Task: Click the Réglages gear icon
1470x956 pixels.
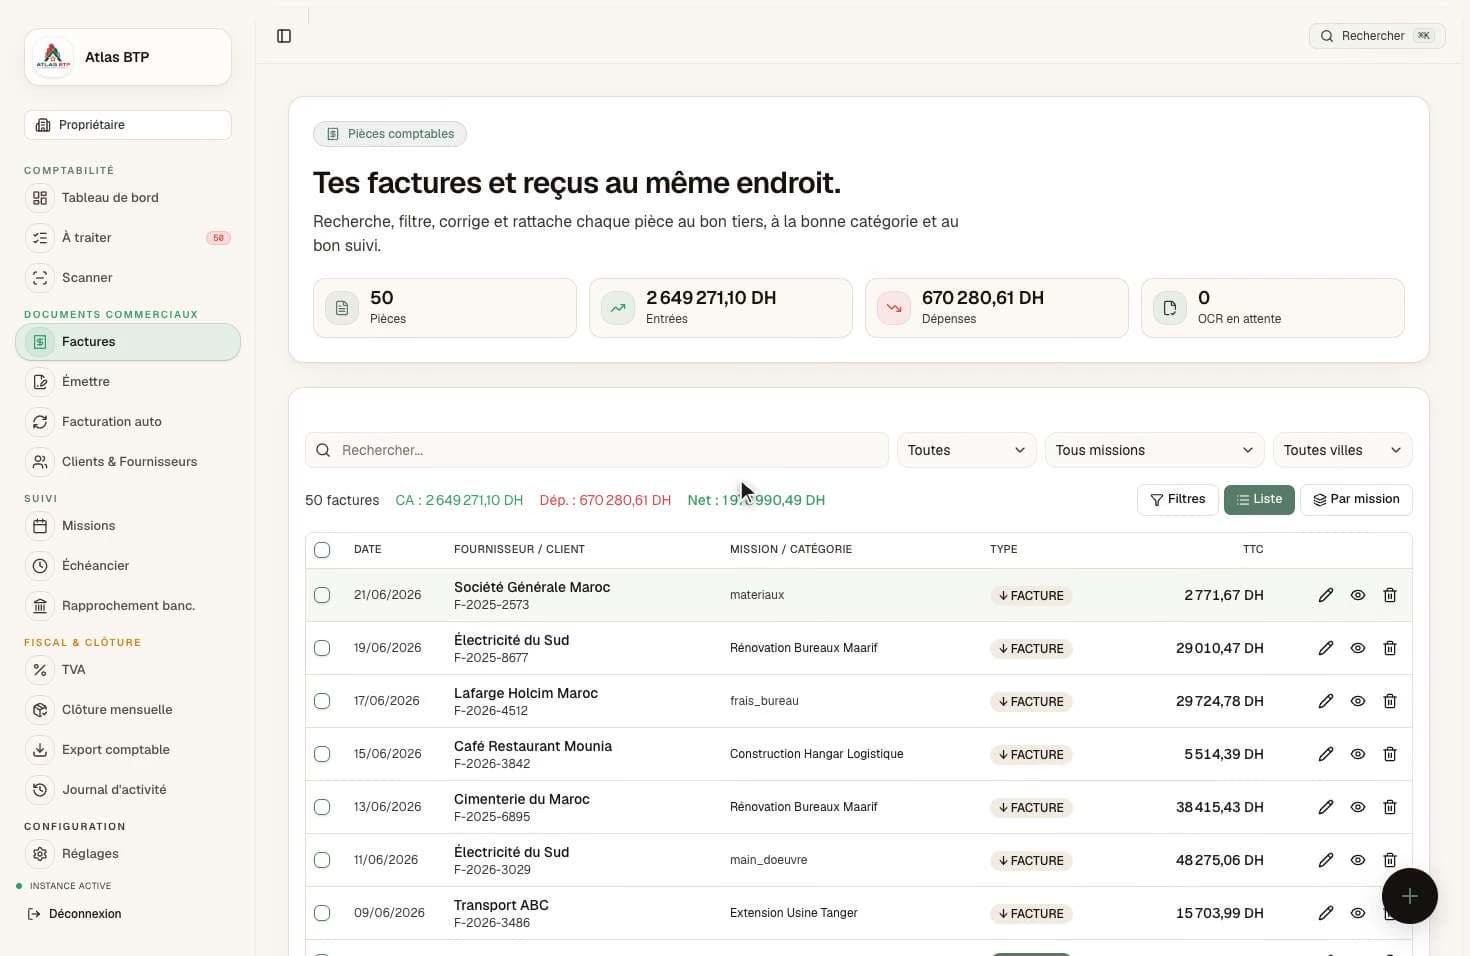Action: pyautogui.click(x=40, y=854)
